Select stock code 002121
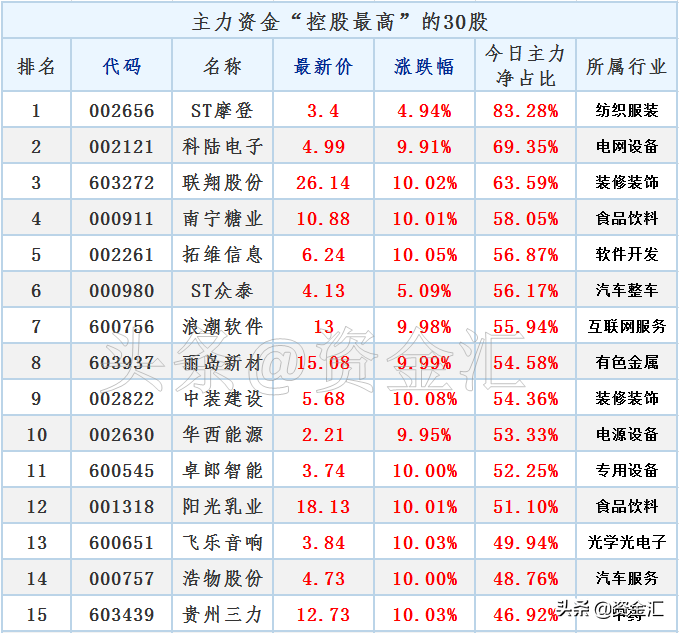The height and width of the screenshot is (633, 679). 122,147
